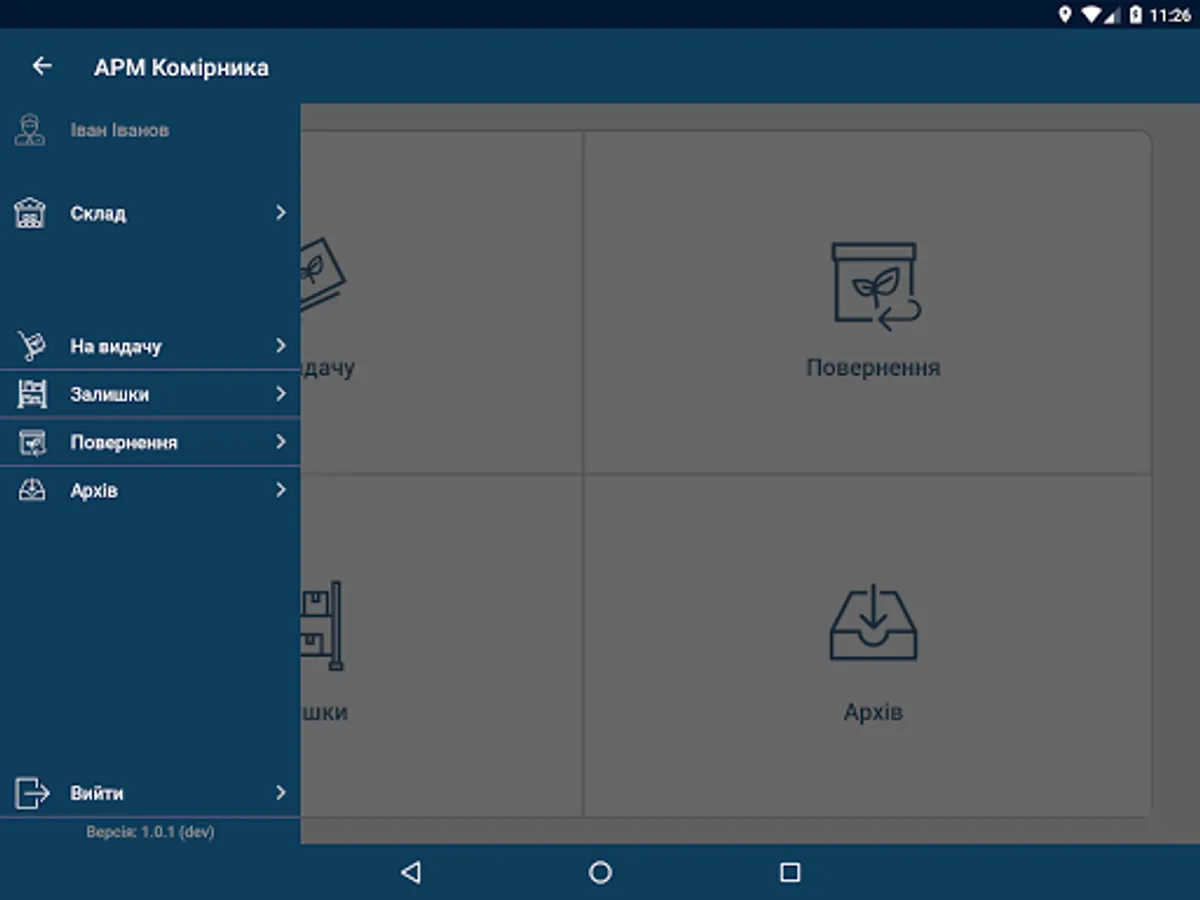Choose Вийти to log out
The width and height of the screenshot is (1200, 900).
pos(97,794)
